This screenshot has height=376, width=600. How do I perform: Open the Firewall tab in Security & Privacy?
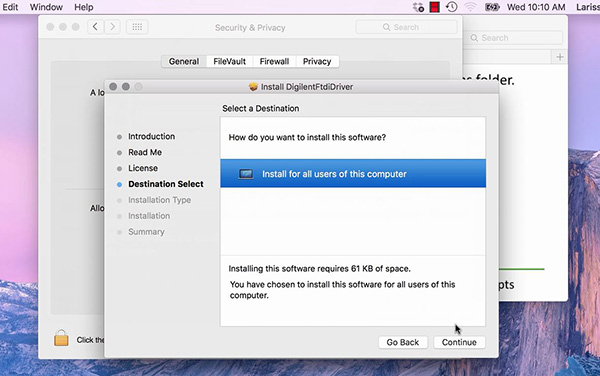[274, 61]
